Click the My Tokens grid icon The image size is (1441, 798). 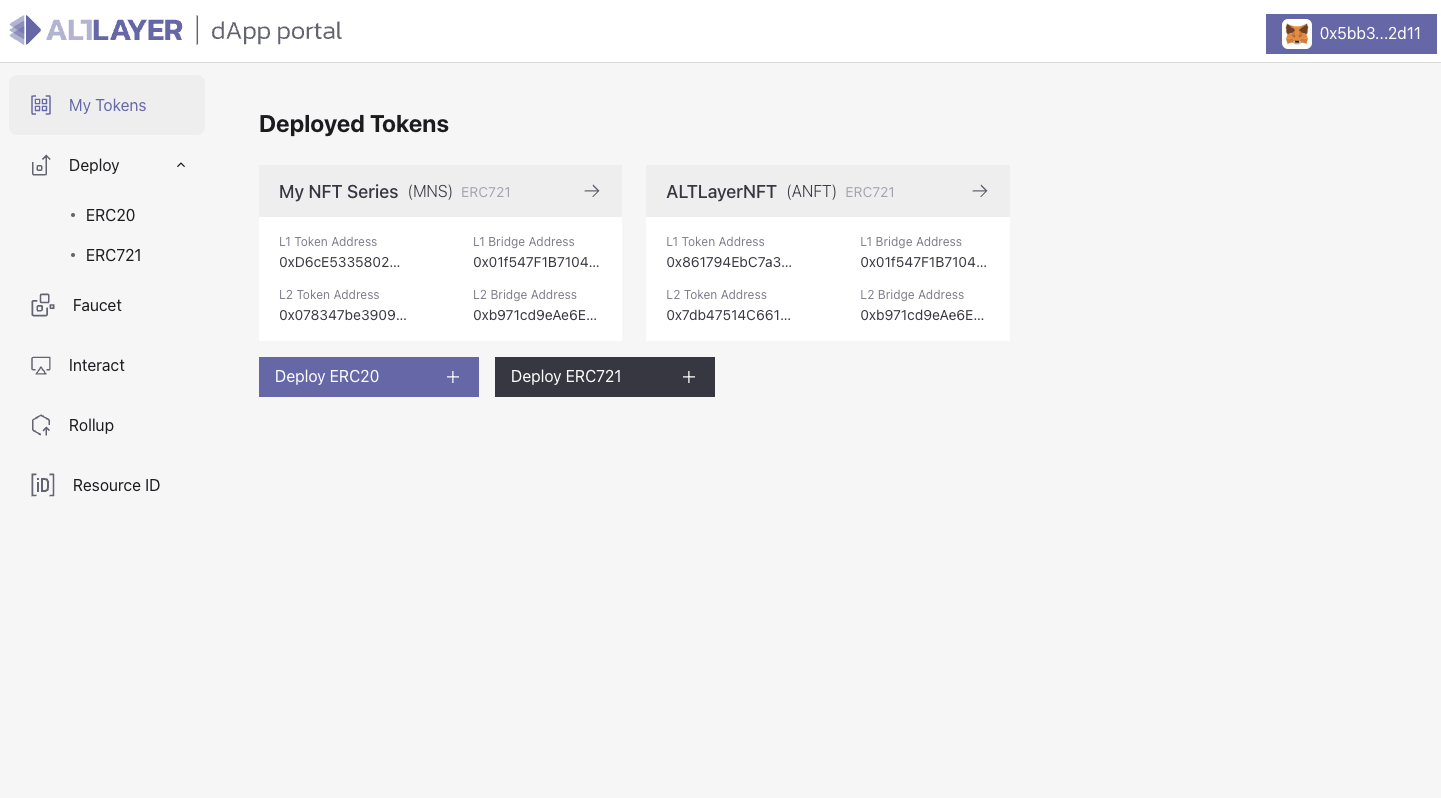(41, 105)
